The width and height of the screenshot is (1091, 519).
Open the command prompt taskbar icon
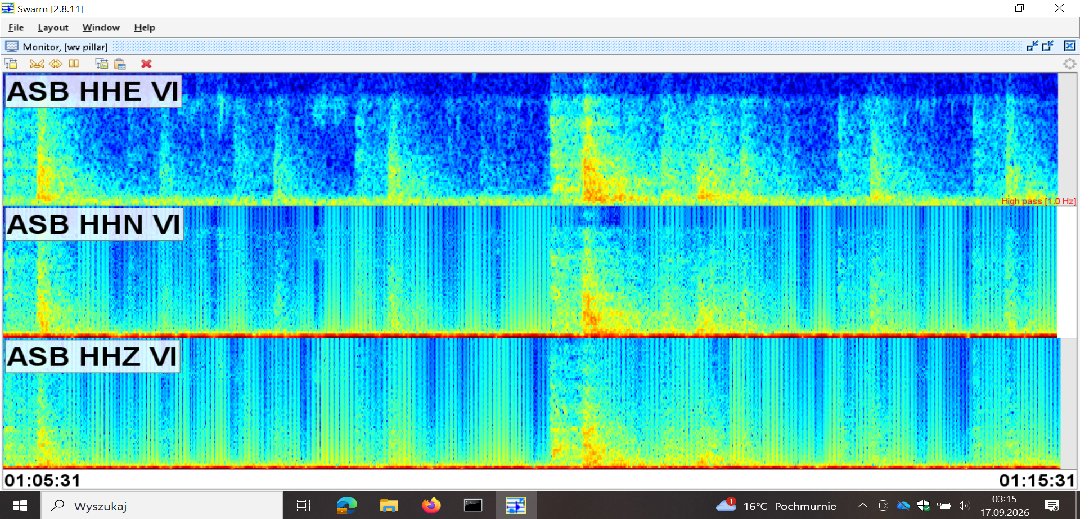[473, 506]
